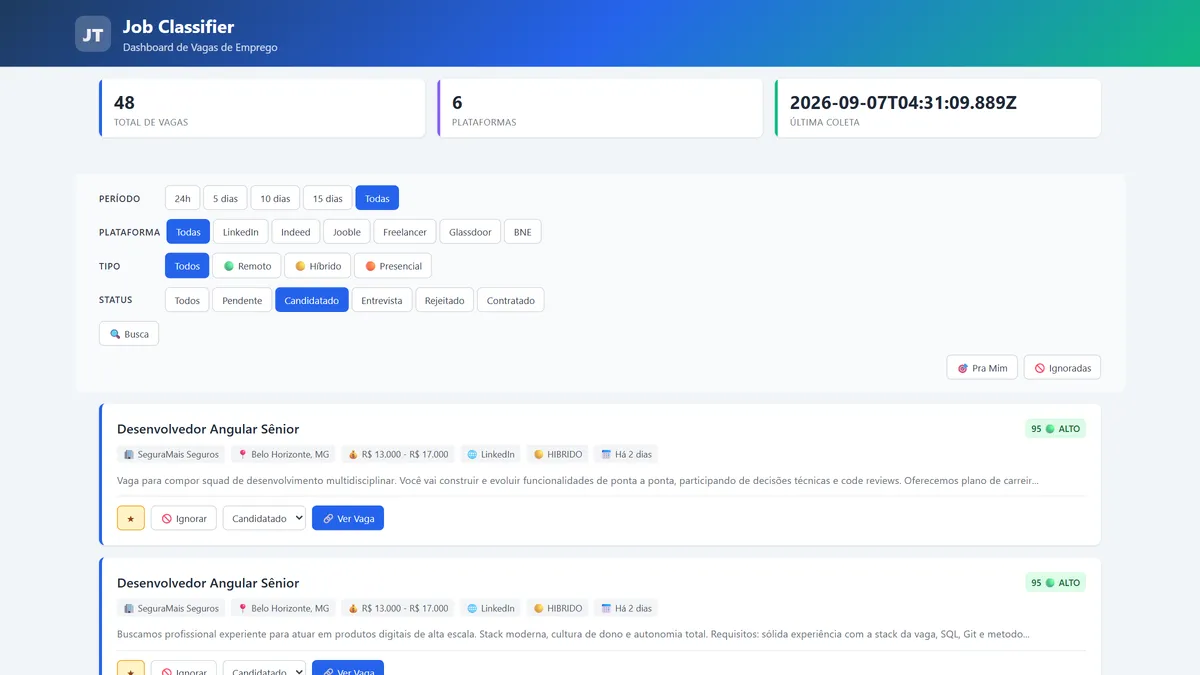The height and width of the screenshot is (675, 1200).
Task: Click 'Há 2 dias' tag on 'Vaga para compor squad' card
Action: click(626, 454)
